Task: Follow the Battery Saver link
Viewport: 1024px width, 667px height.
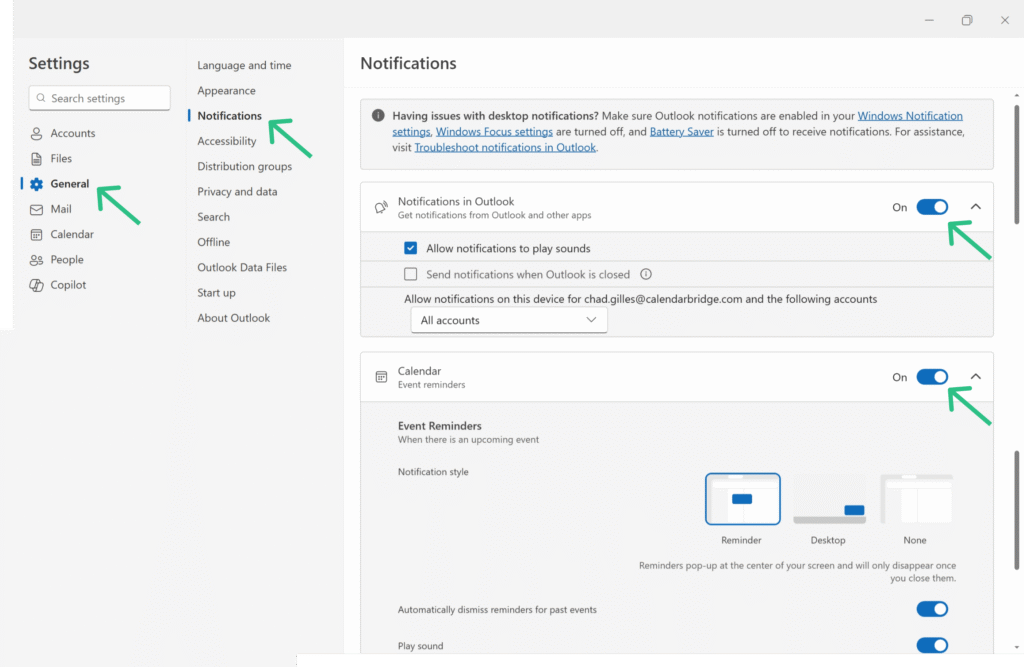Action: [x=681, y=131]
